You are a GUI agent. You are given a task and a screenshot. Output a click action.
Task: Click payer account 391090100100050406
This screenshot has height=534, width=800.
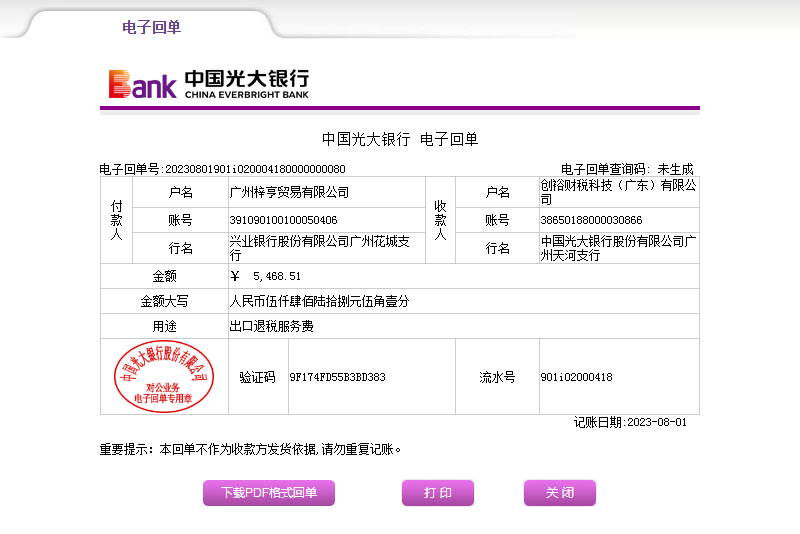[283, 220]
